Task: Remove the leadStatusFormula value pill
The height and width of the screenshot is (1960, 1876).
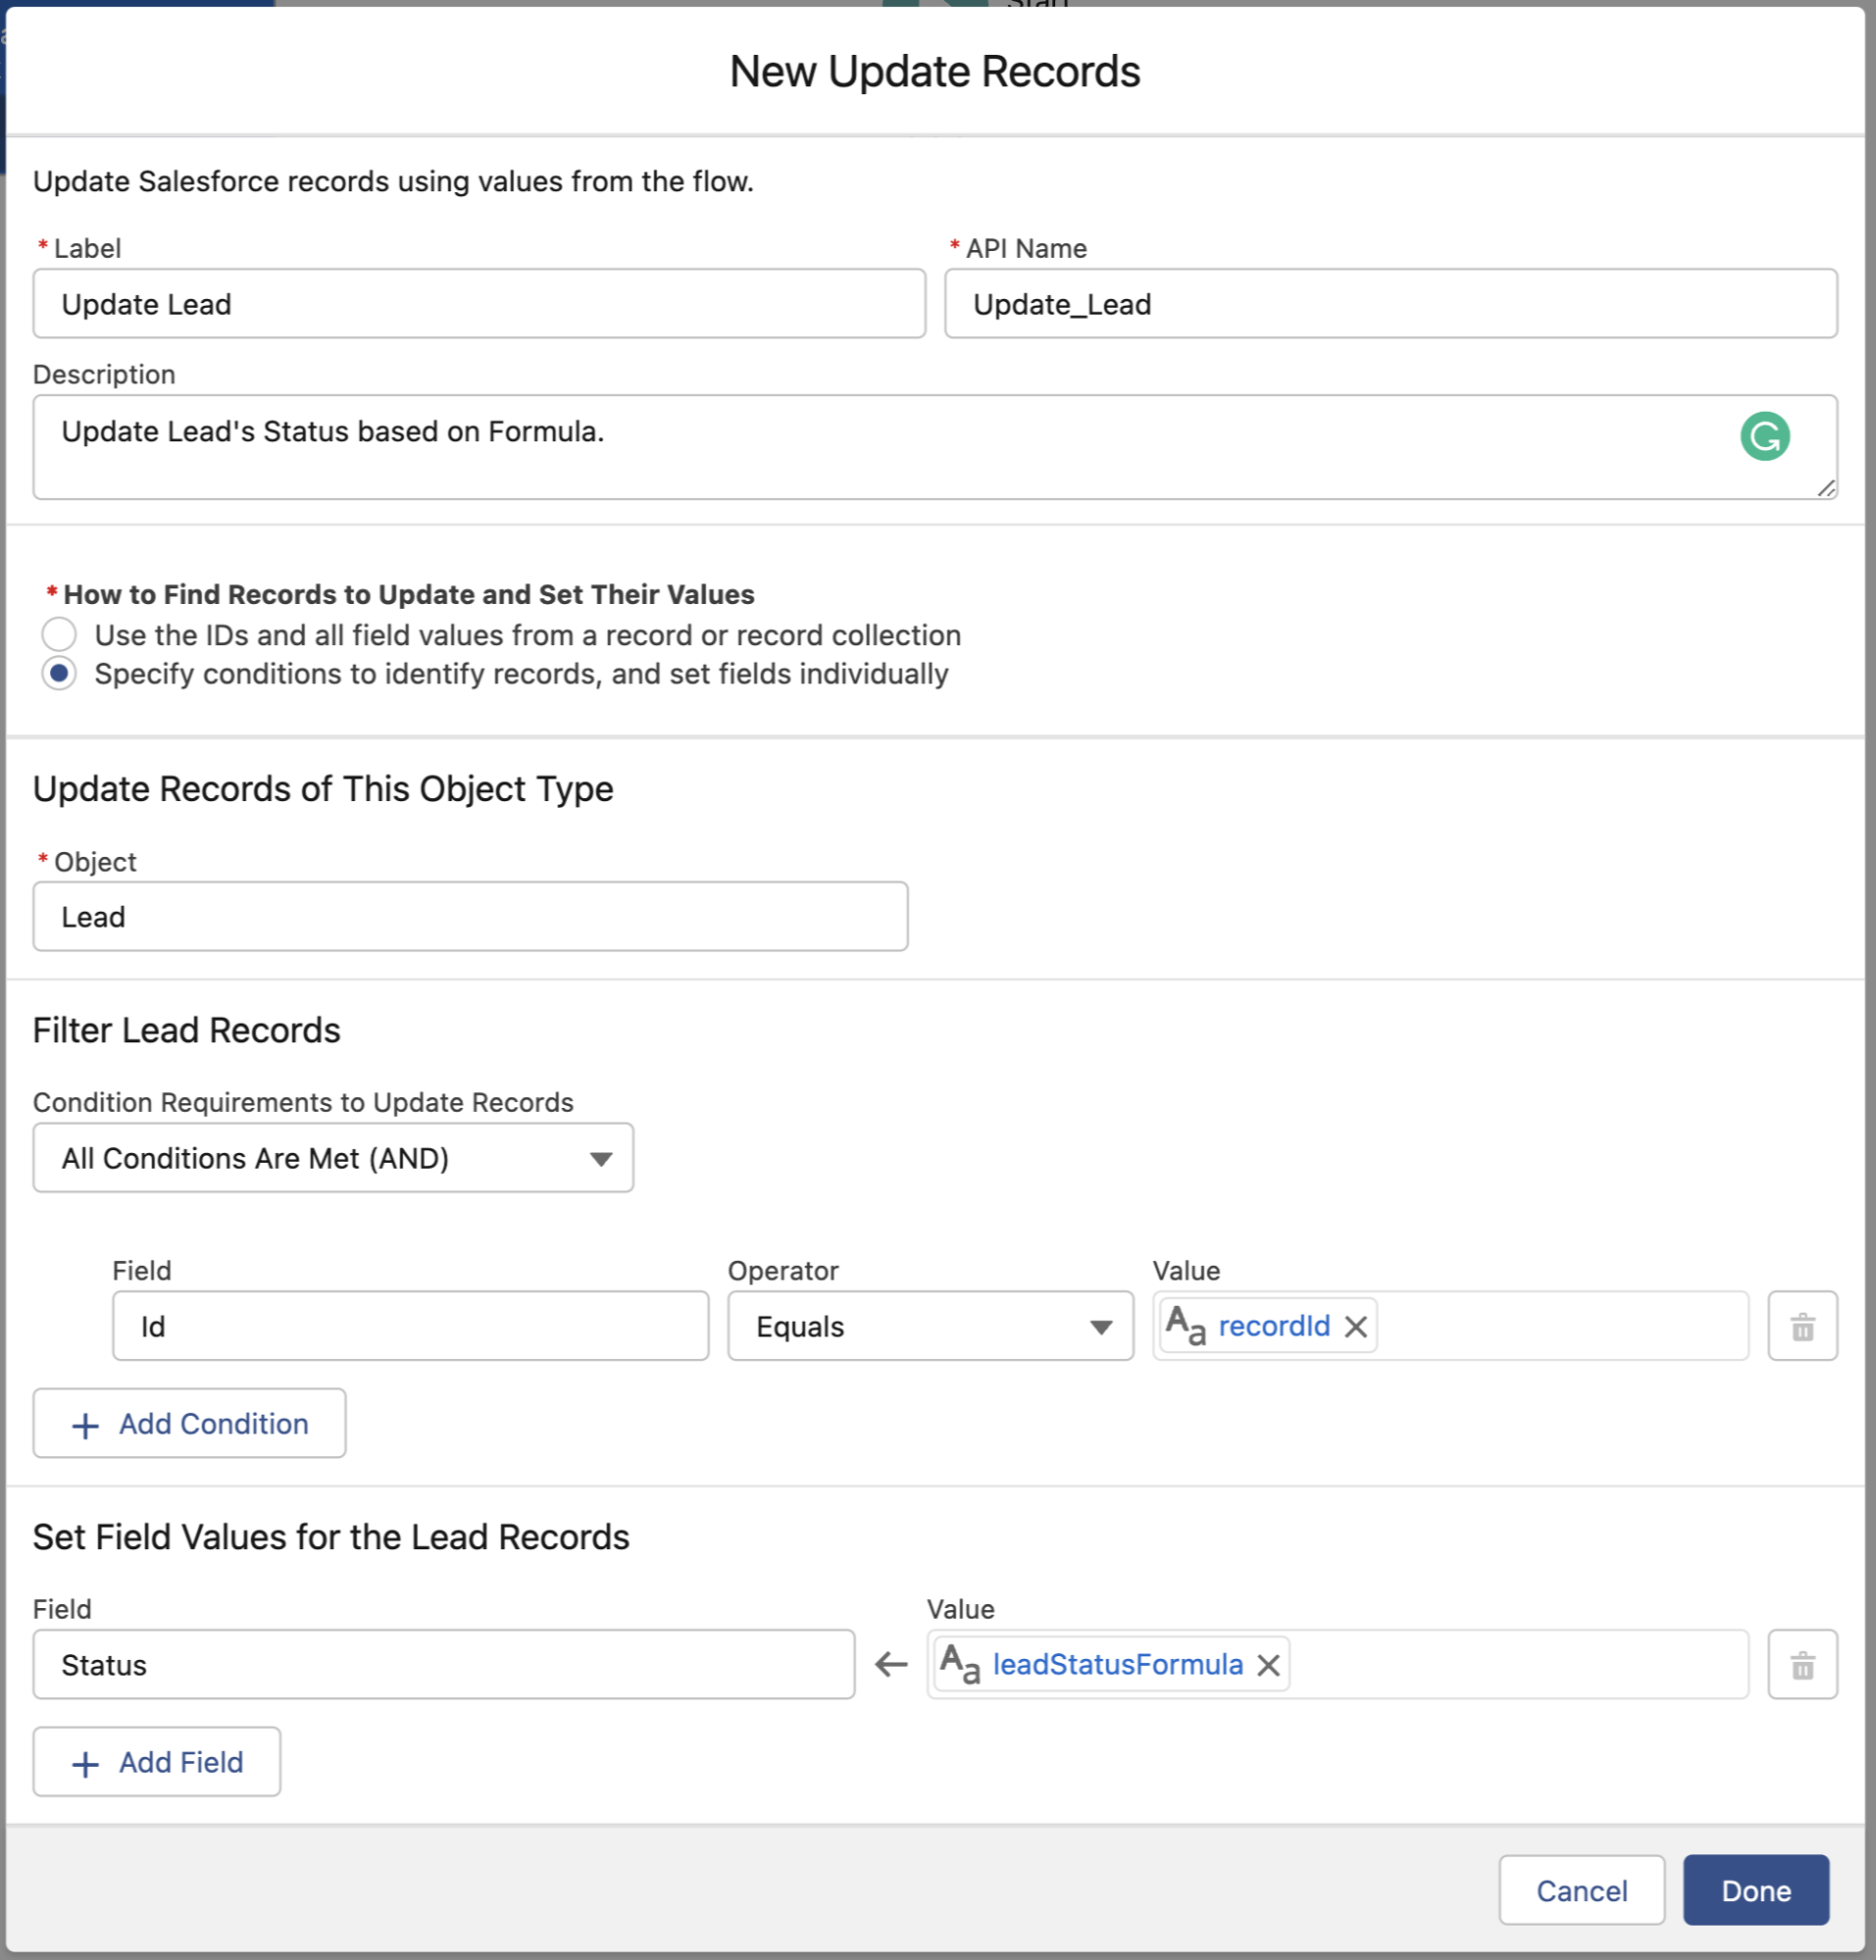Action: pos(1268,1665)
